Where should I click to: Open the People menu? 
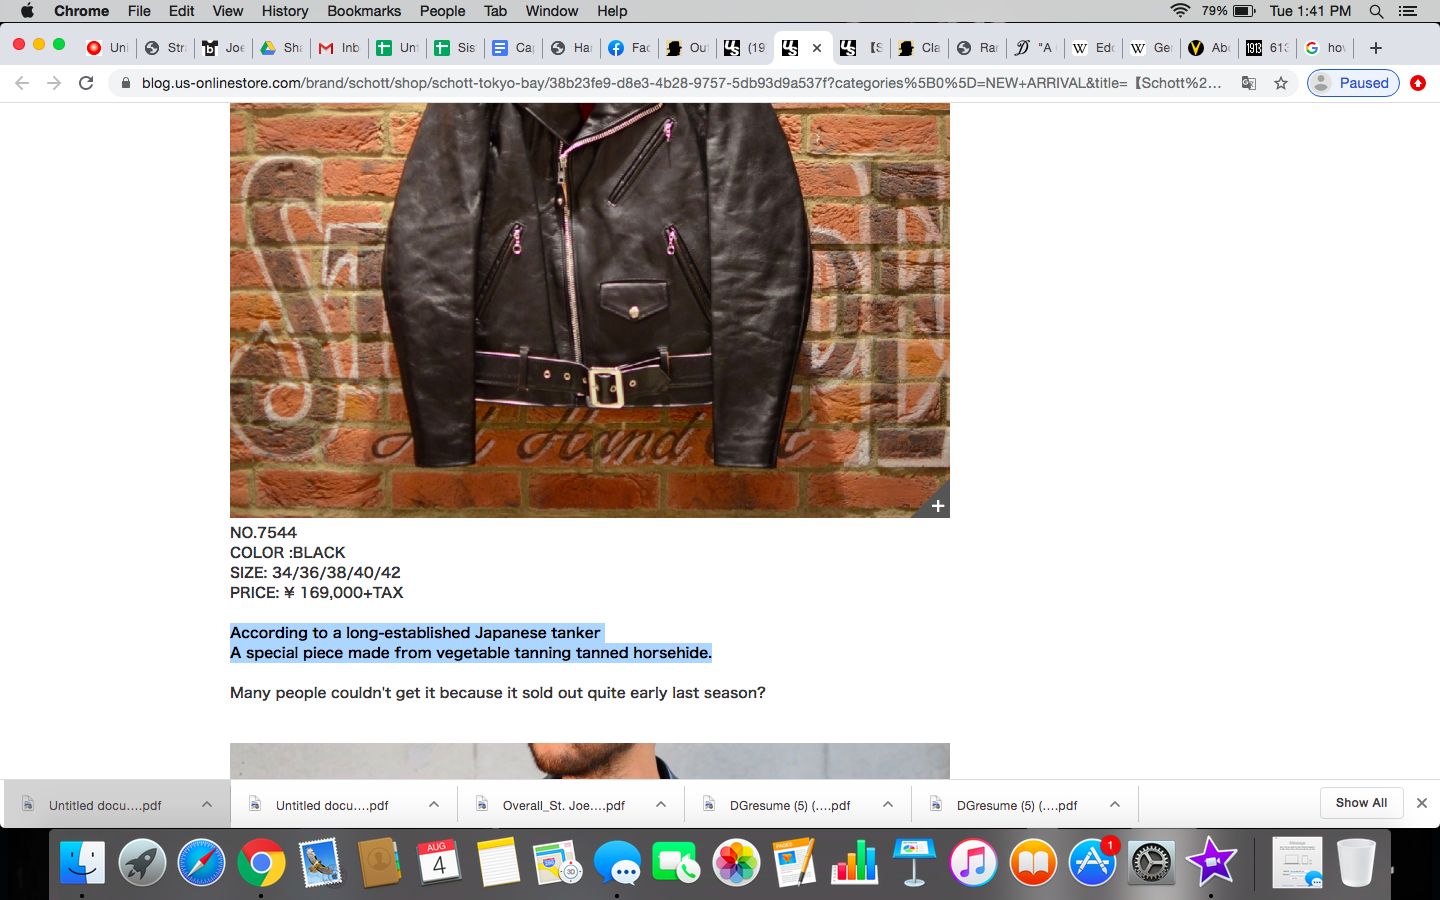tap(443, 11)
